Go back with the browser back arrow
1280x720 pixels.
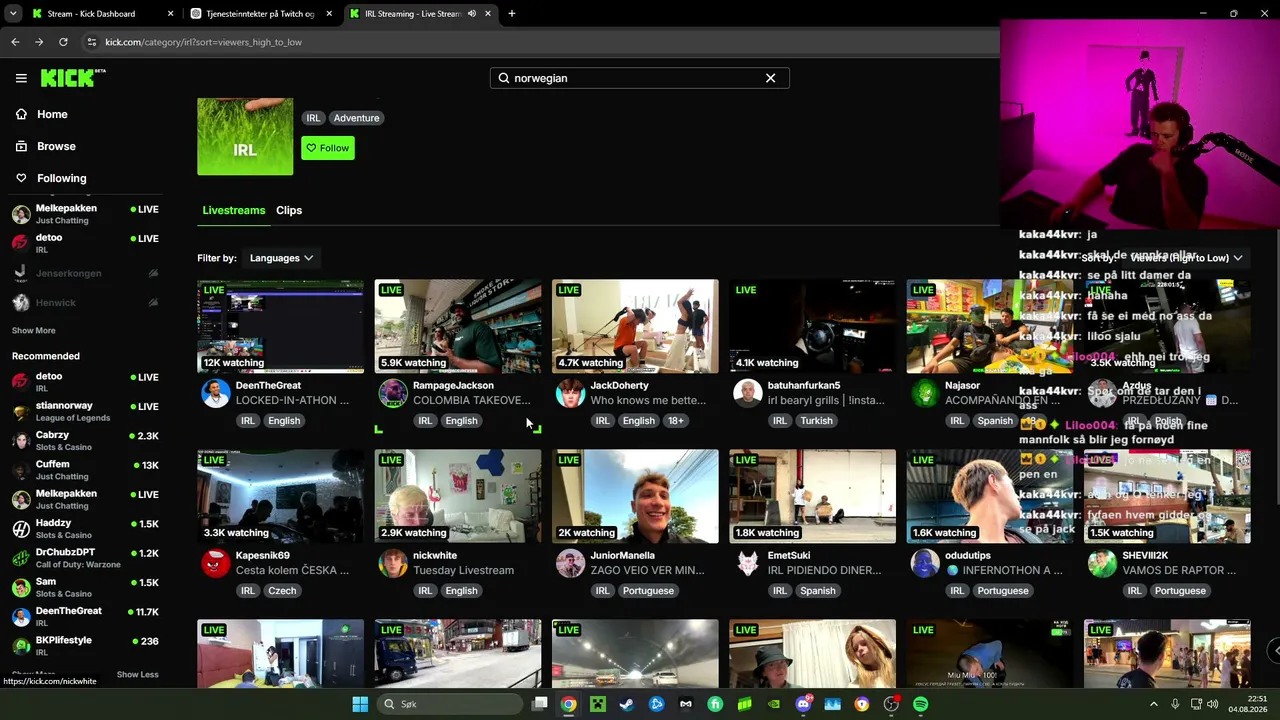coord(15,42)
